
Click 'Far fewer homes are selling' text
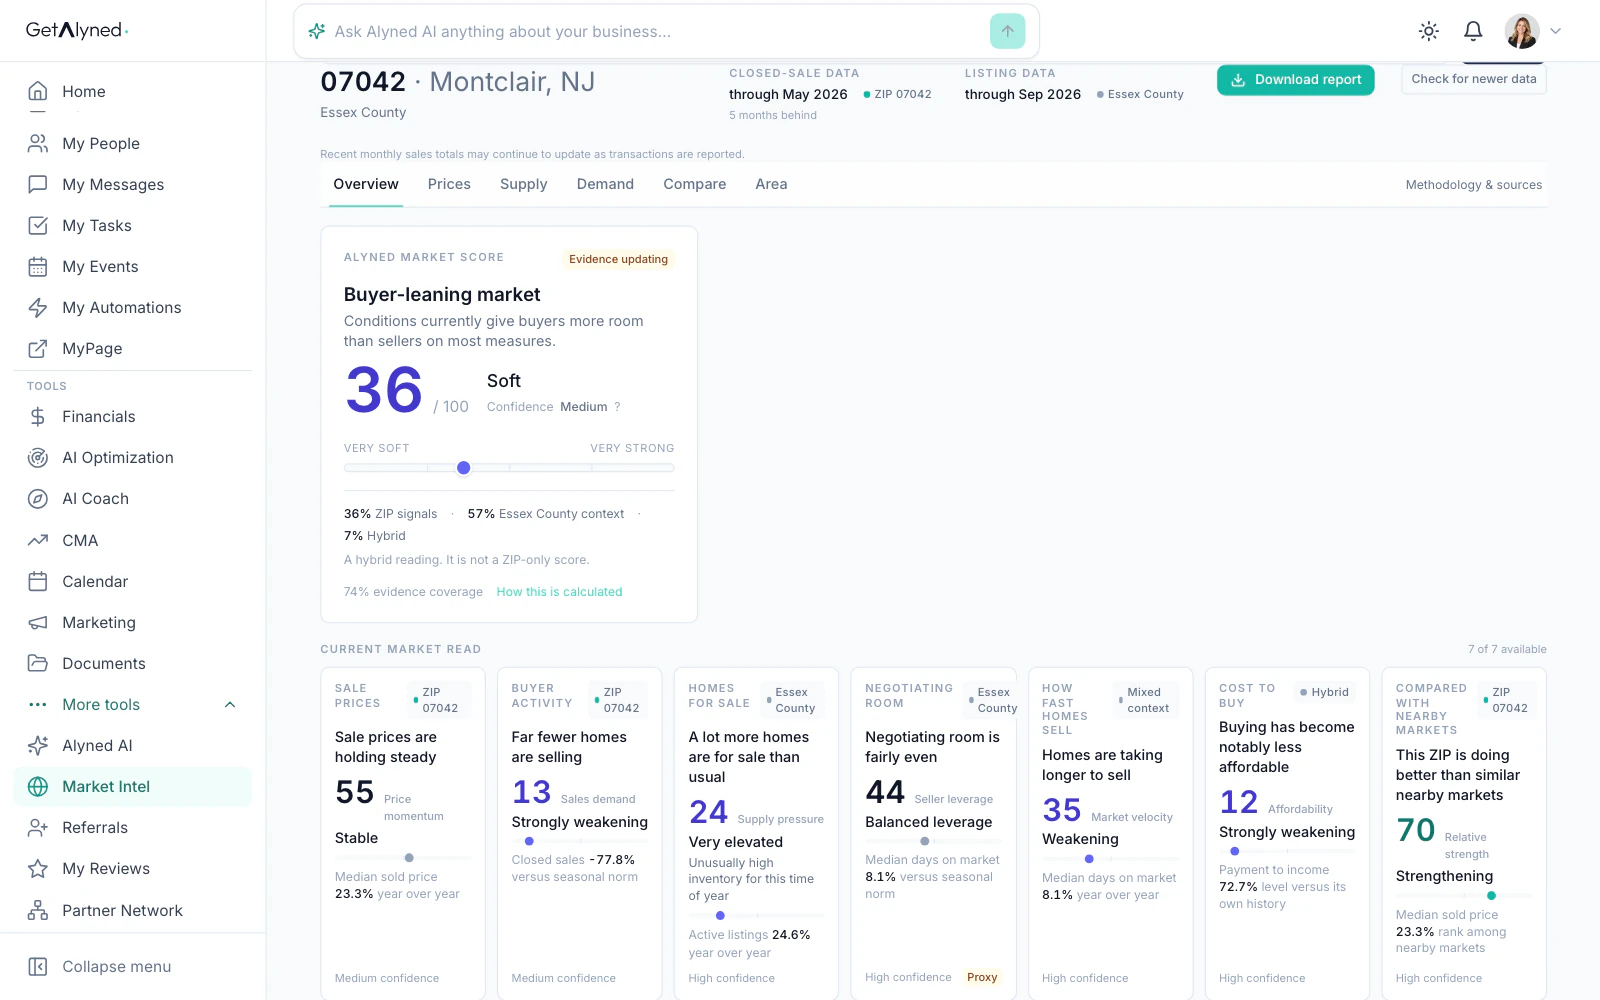569,747
